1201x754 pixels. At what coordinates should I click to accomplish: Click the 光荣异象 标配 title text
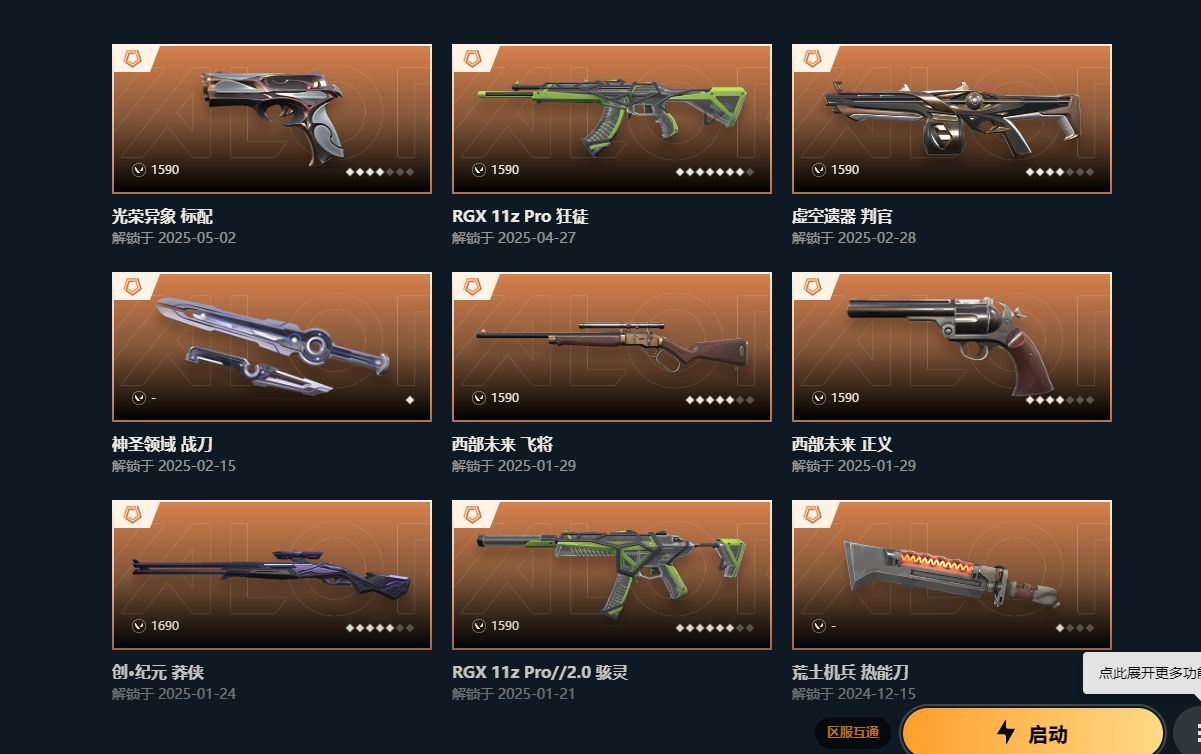coord(162,216)
